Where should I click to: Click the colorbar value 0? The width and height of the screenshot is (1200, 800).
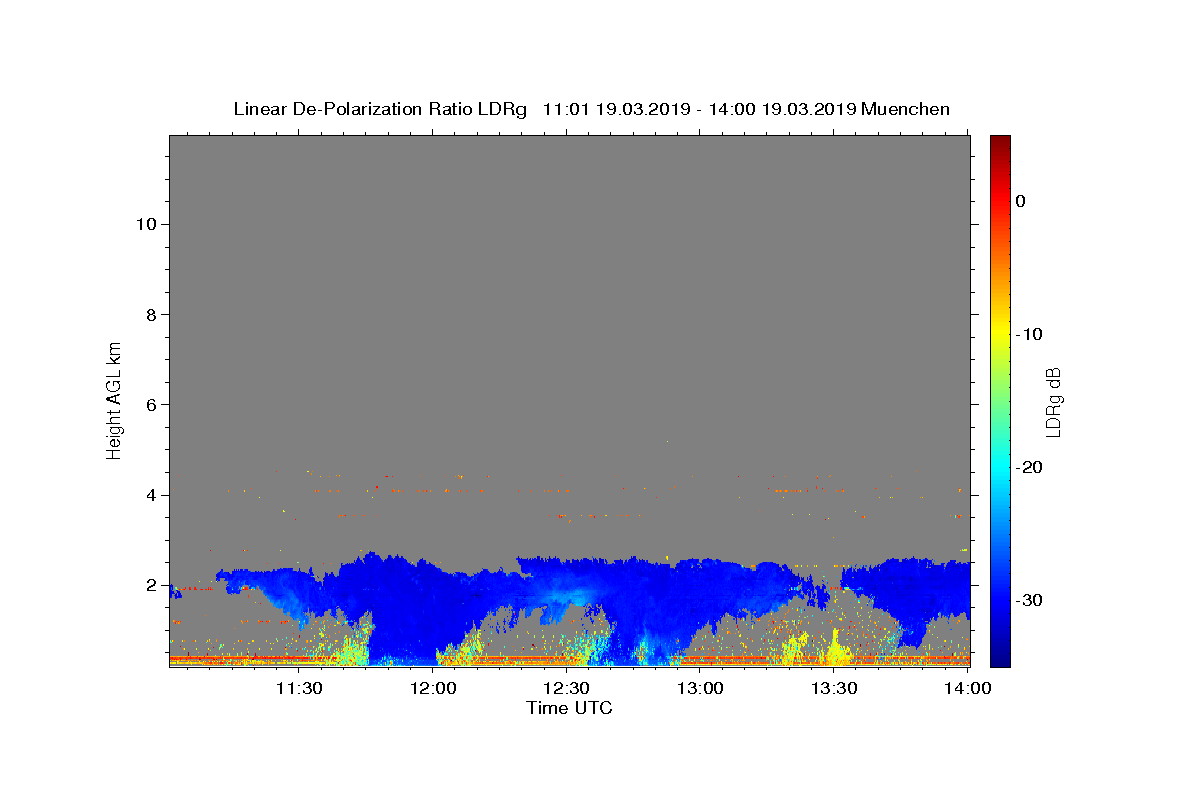[x=1020, y=201]
